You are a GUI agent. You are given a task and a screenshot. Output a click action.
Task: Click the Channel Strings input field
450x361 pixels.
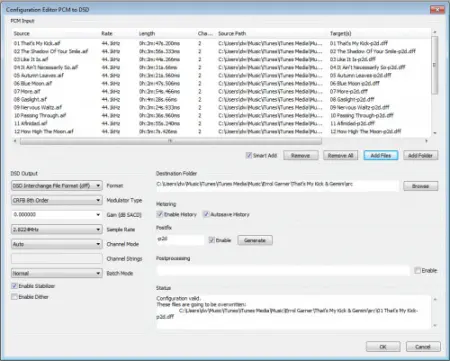57,259
